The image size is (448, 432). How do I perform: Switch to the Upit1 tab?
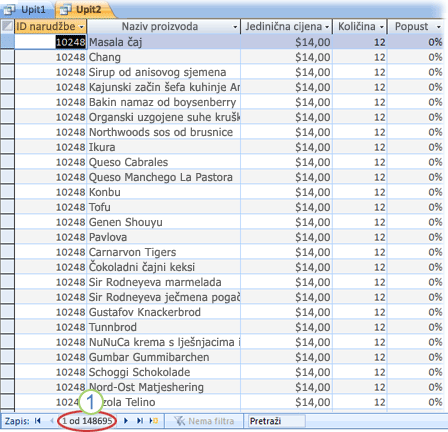click(27, 9)
